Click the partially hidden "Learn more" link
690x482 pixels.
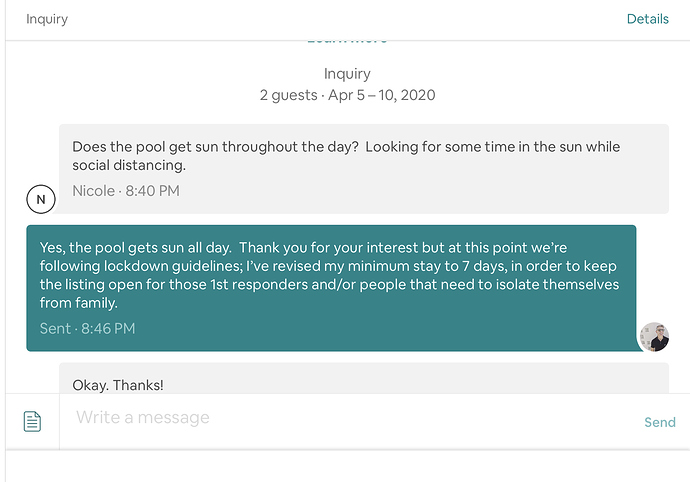click(346, 41)
